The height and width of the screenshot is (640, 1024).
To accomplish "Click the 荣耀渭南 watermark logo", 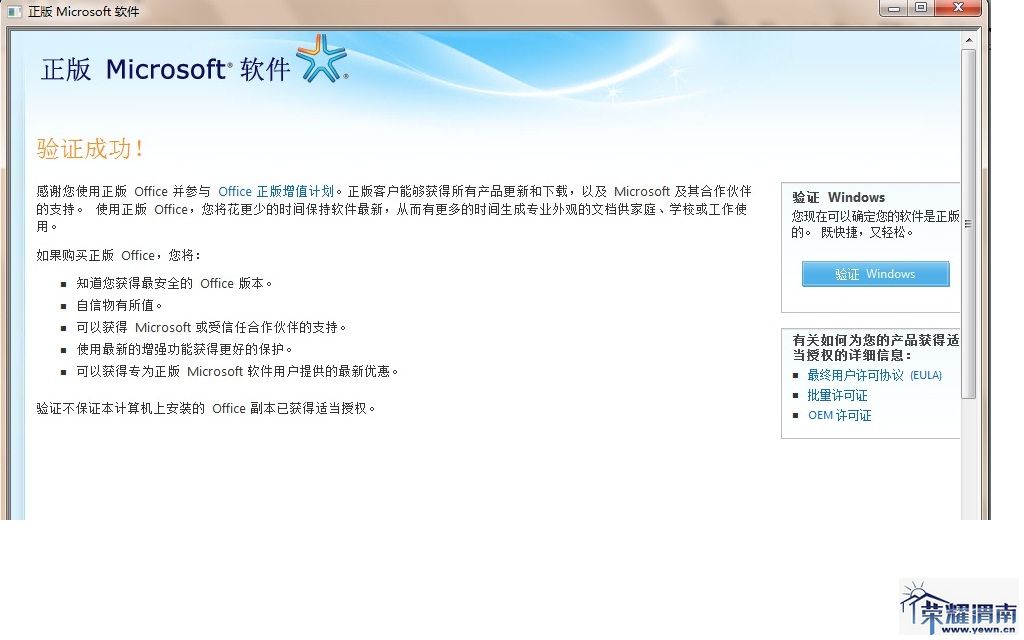I will pyautogui.click(x=958, y=608).
